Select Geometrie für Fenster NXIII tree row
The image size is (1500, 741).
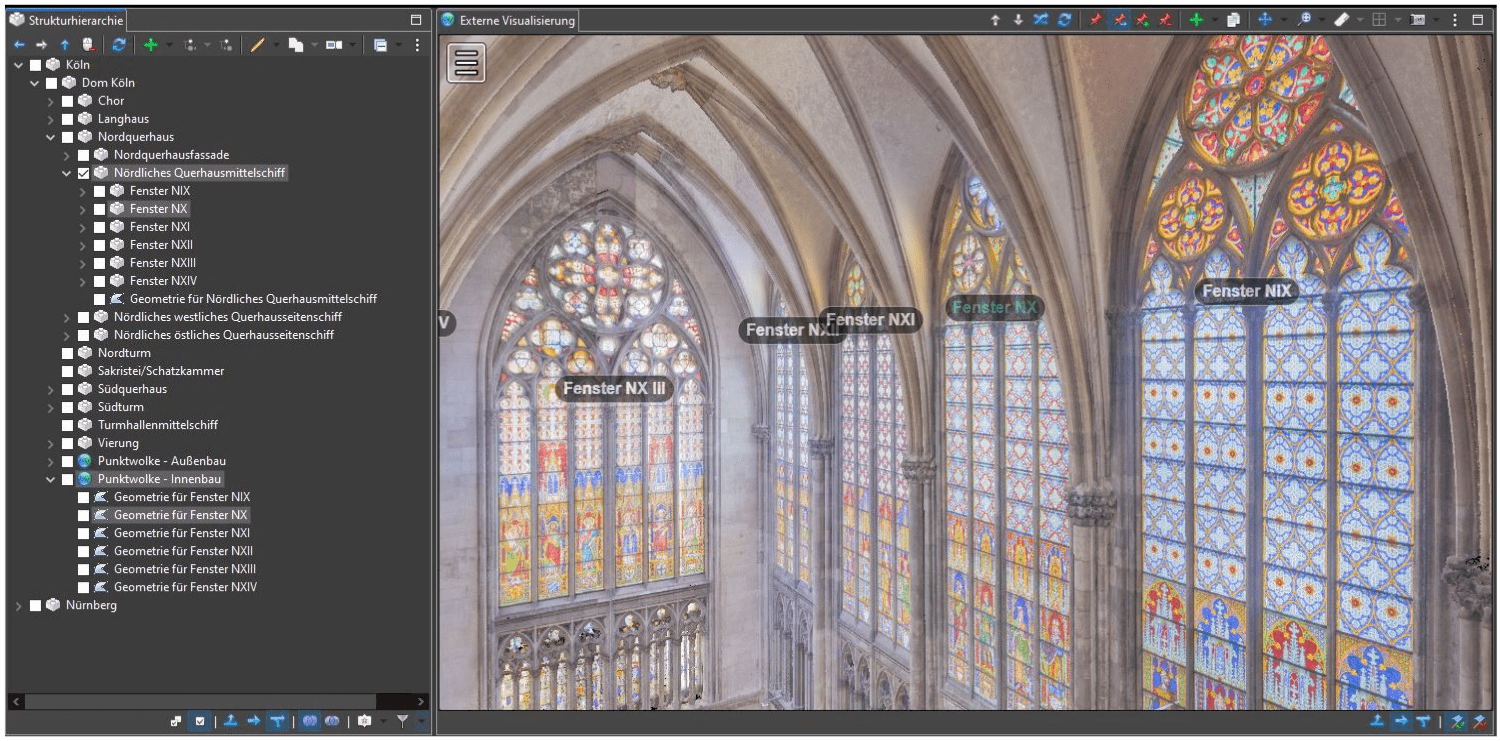pos(185,569)
